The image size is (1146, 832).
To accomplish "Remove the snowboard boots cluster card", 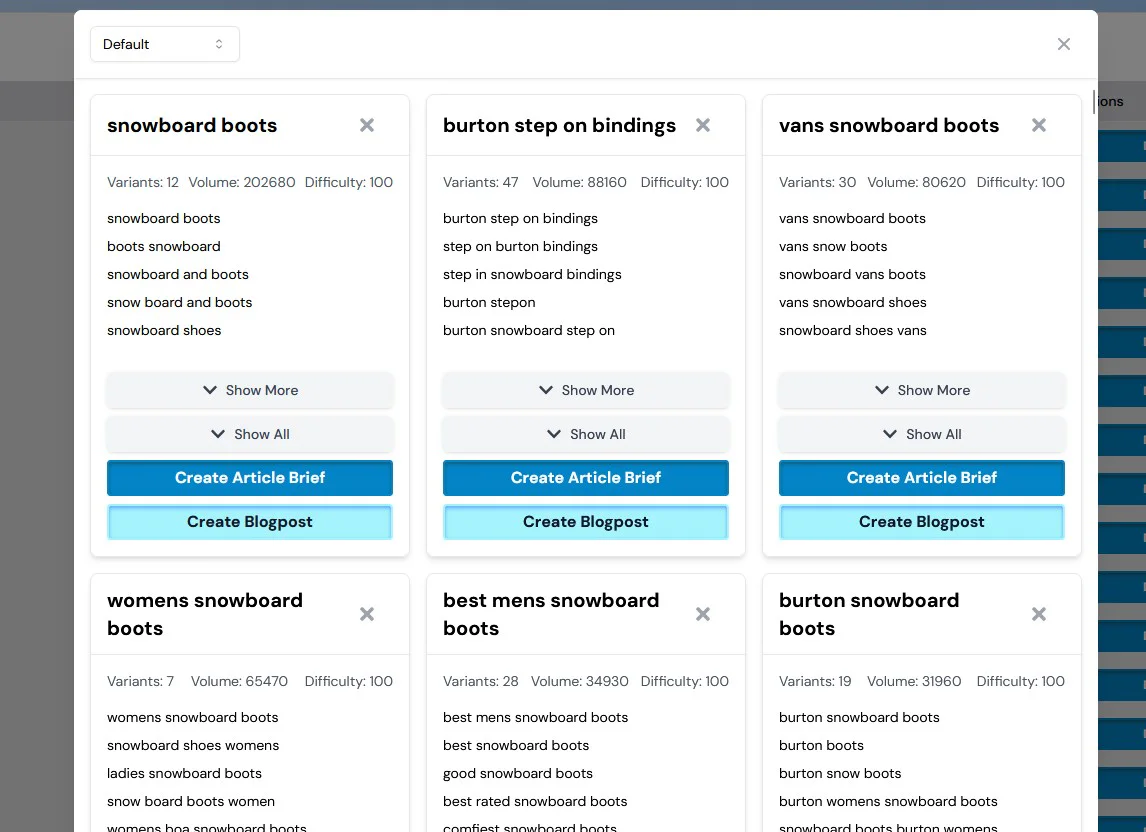I will point(367,125).
